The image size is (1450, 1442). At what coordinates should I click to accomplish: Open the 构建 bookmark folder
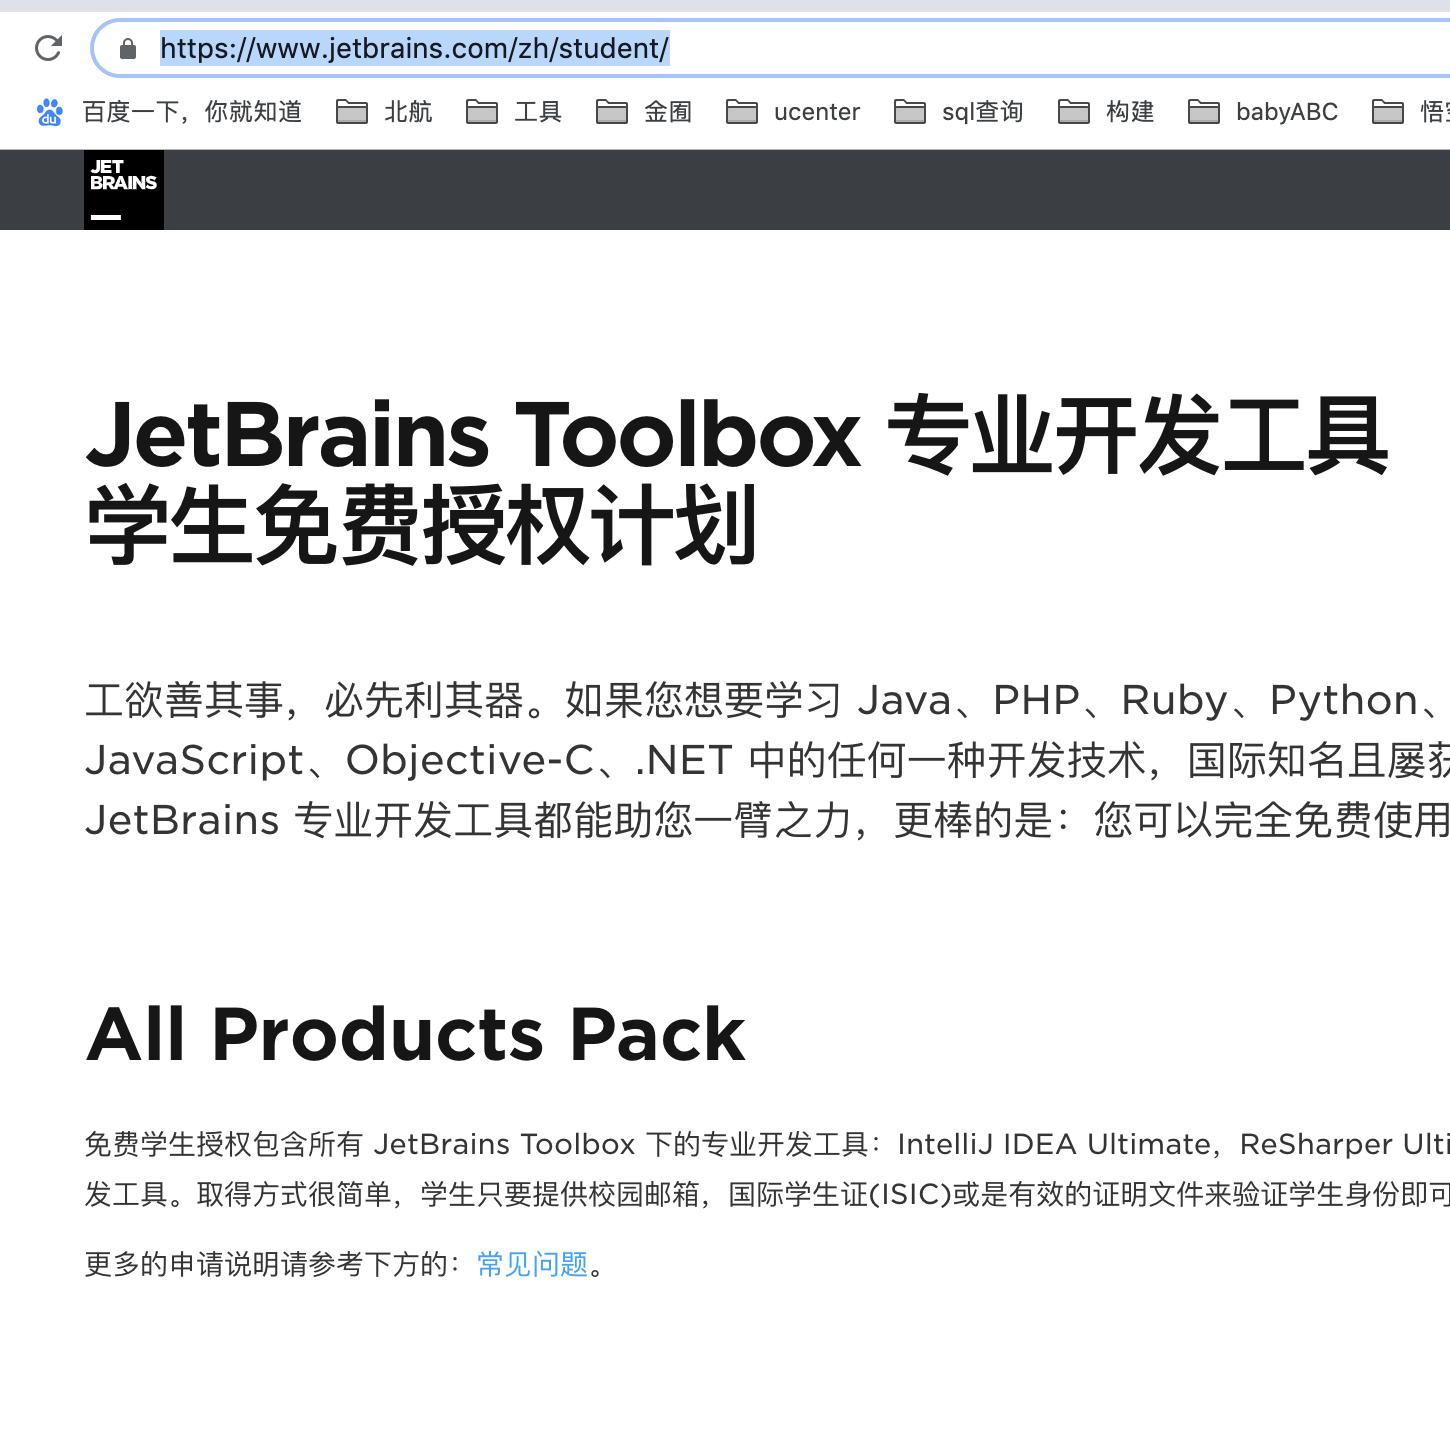point(1106,112)
